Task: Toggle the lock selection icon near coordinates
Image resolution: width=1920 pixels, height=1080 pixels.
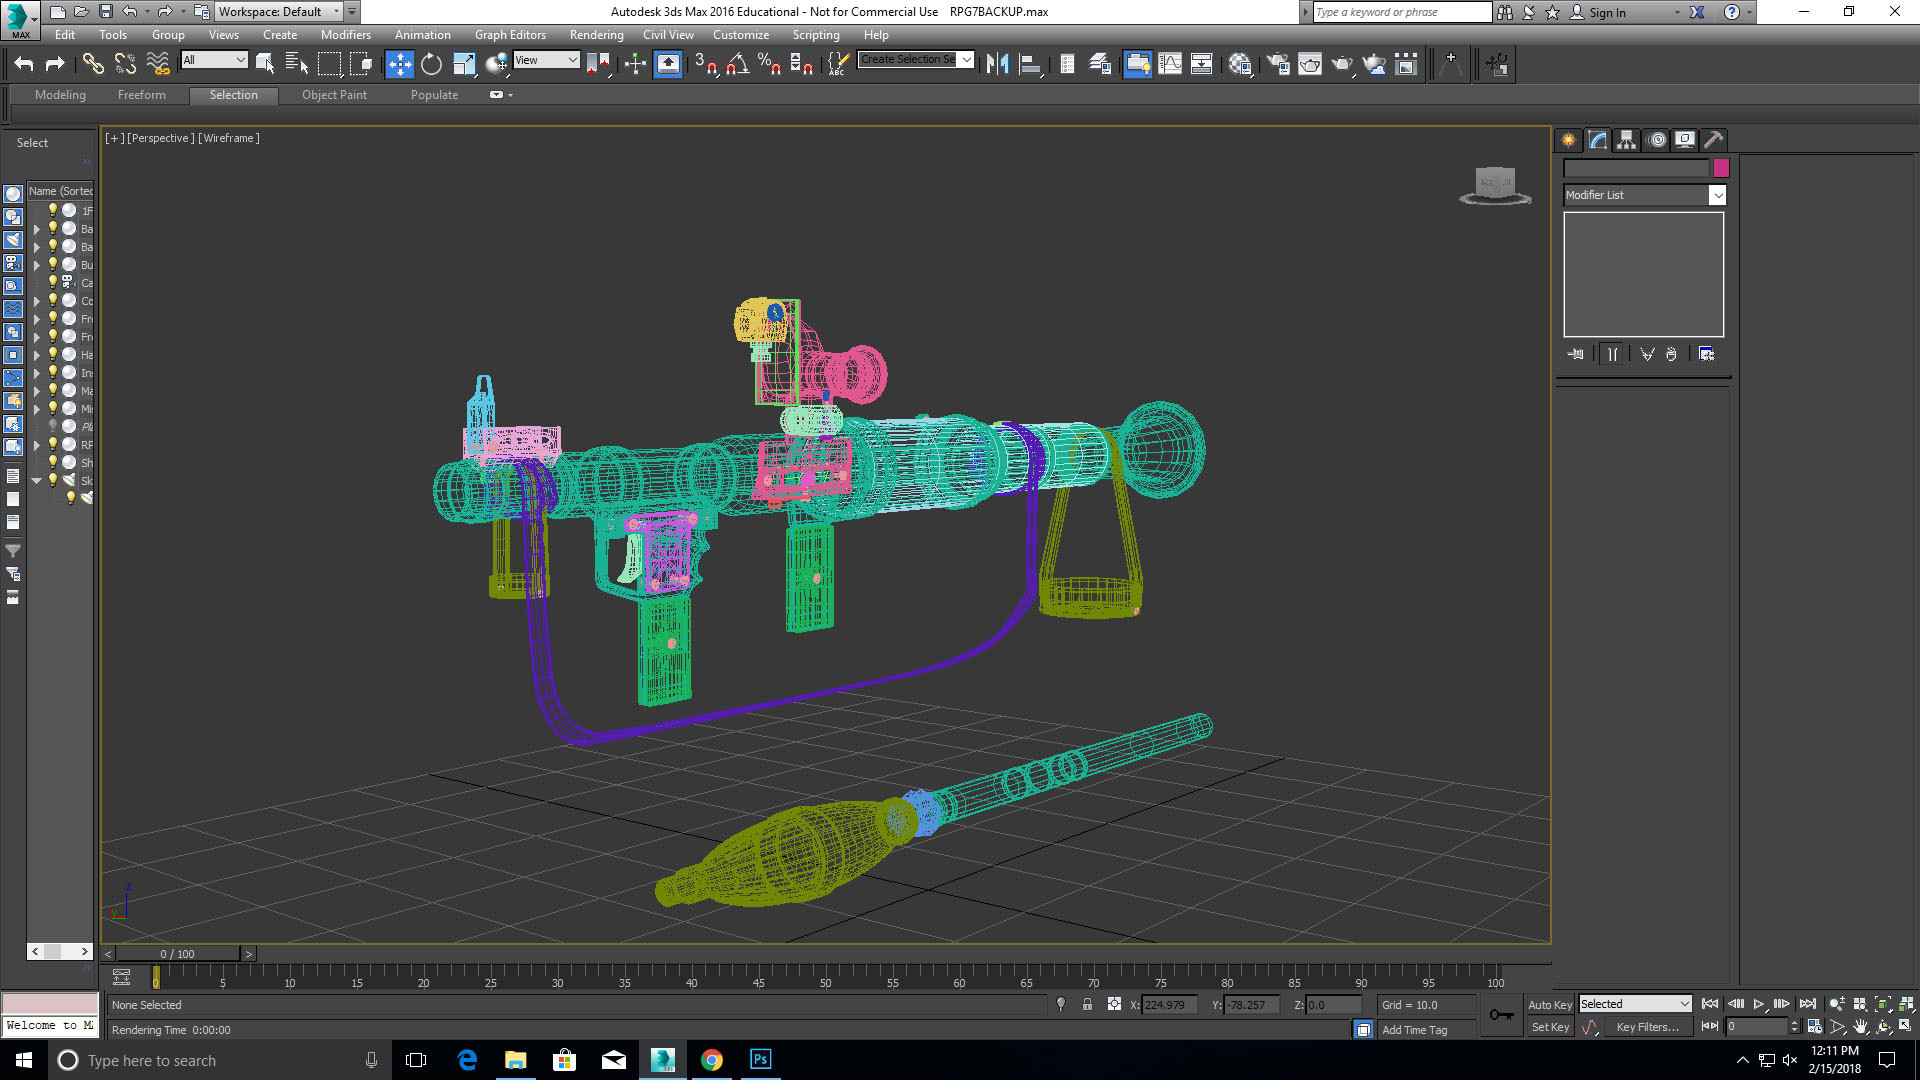Action: click(1087, 1004)
